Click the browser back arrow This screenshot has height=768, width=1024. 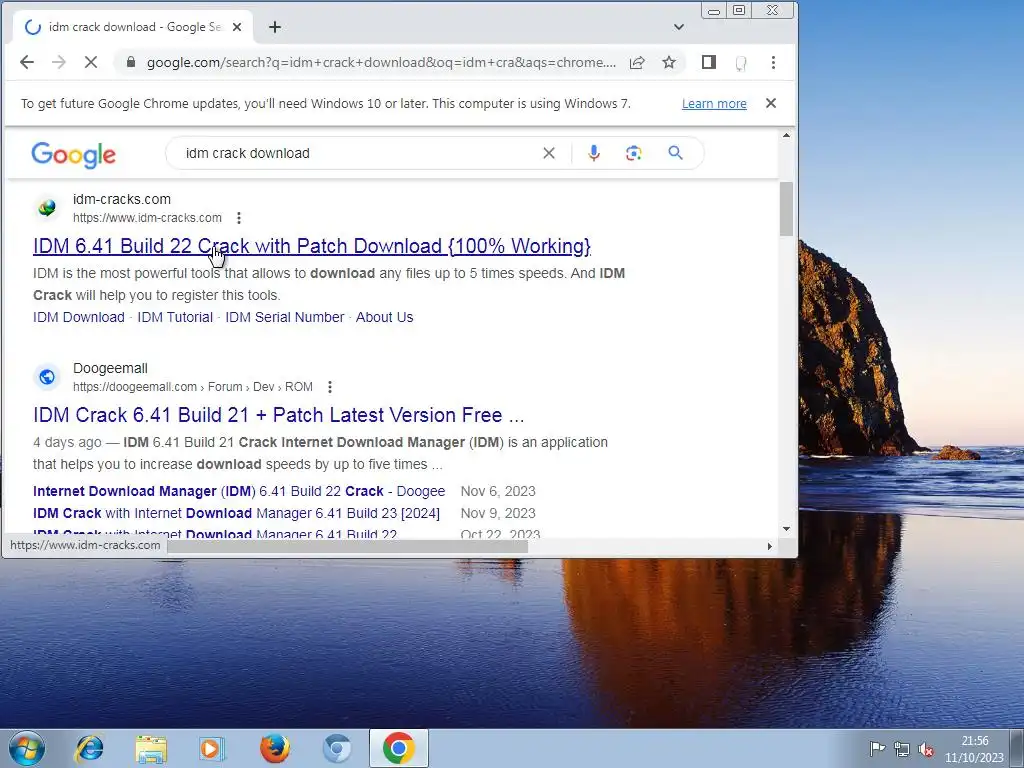[27, 62]
